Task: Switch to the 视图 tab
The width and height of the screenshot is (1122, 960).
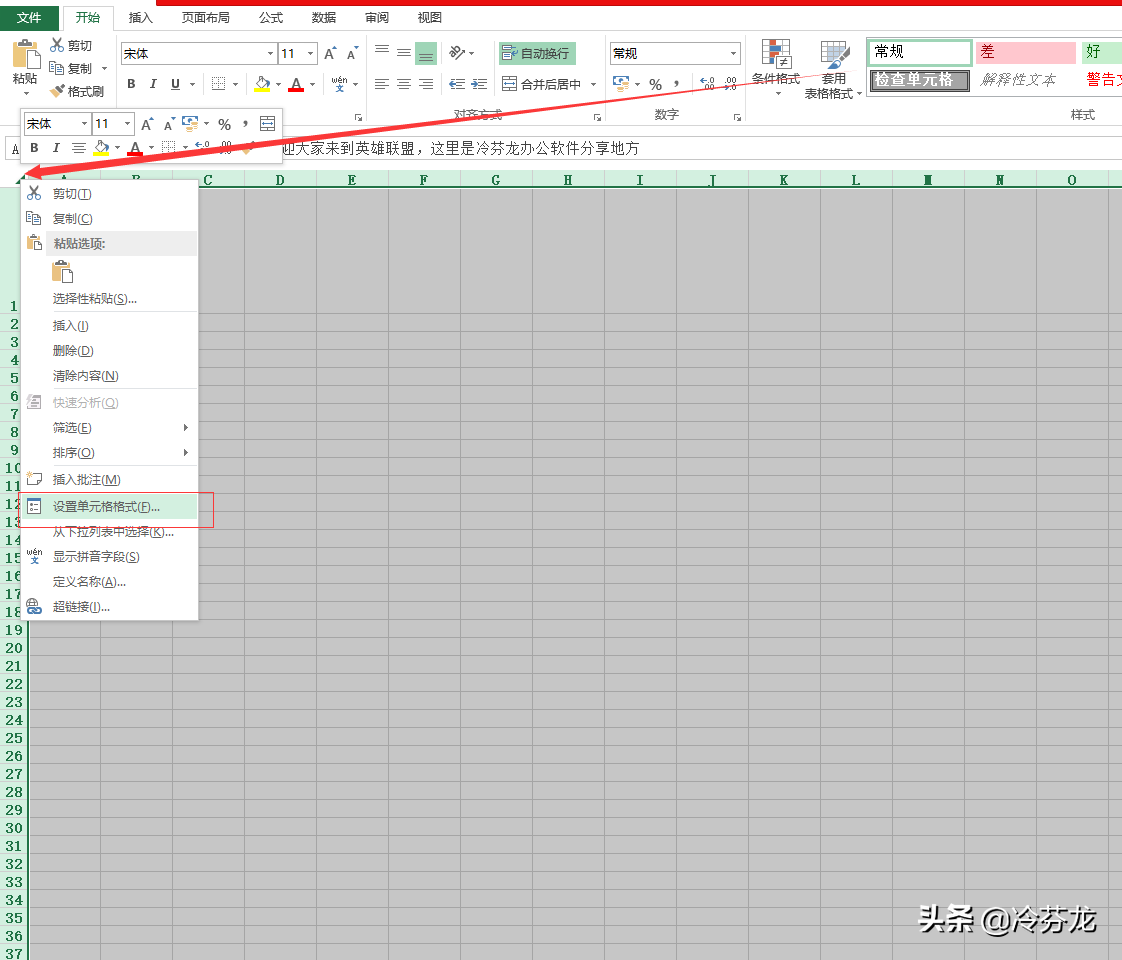Action: (x=429, y=17)
